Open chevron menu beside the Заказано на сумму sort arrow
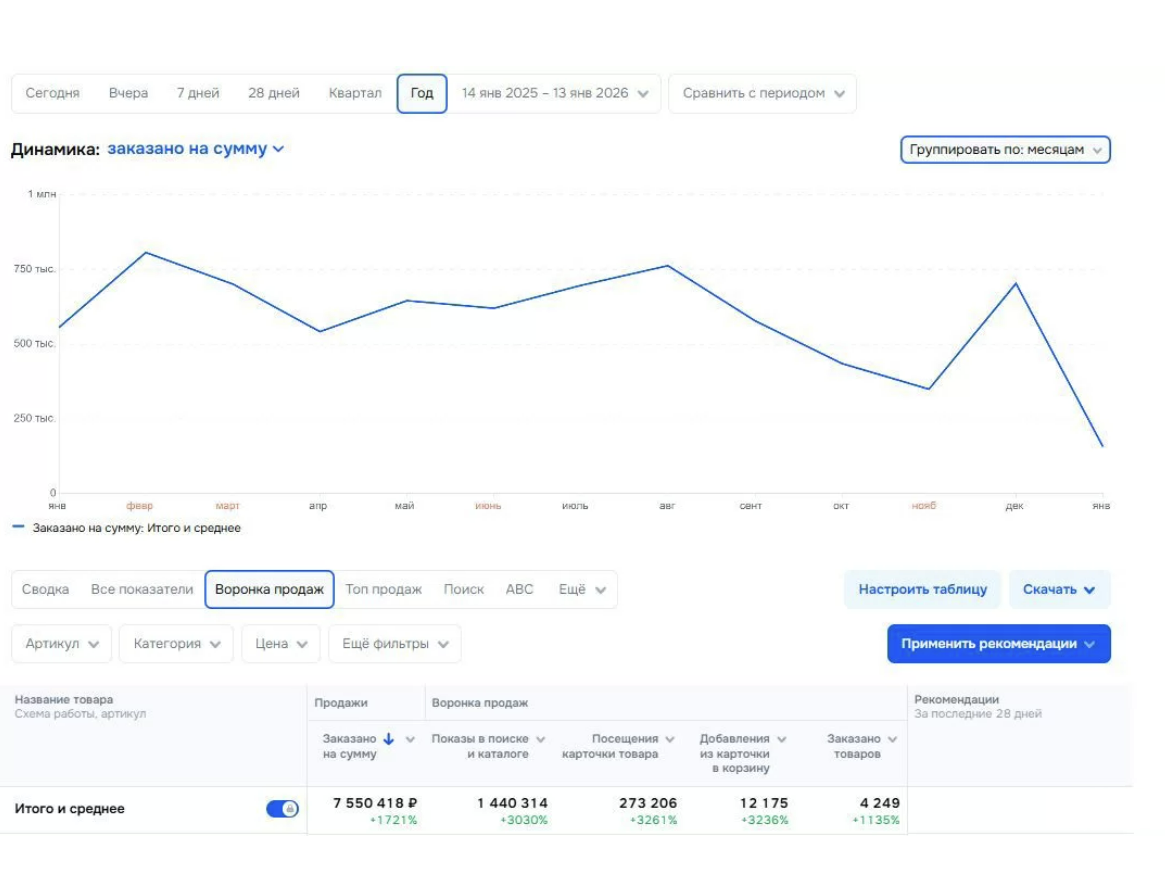The width and height of the screenshot is (1165, 887). [410, 740]
